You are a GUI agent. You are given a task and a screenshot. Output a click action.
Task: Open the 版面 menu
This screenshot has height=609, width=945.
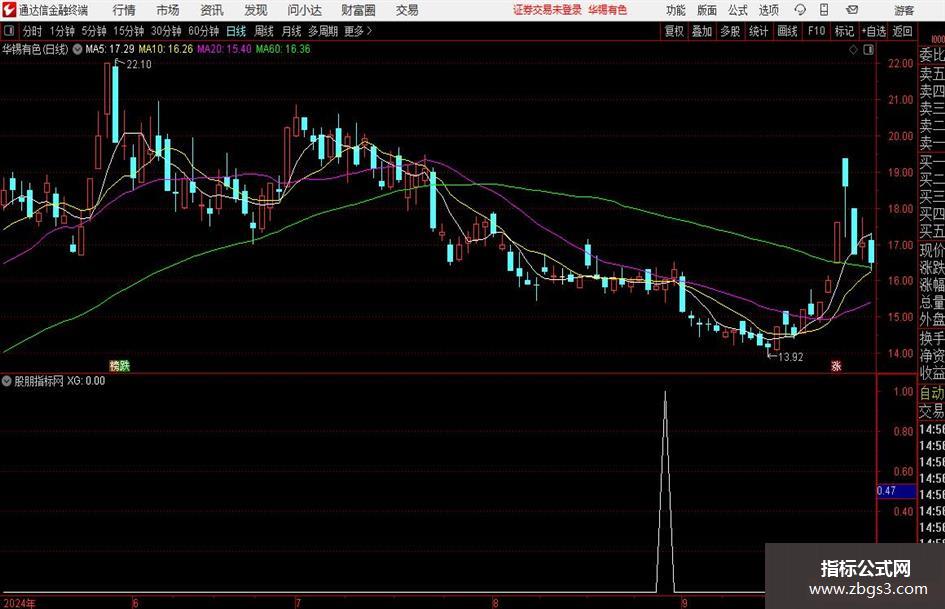pyautogui.click(x=706, y=10)
